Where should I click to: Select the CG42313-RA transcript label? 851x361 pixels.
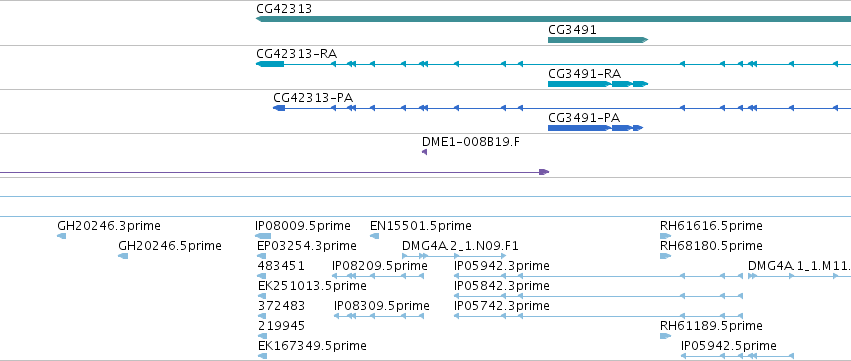pyautogui.click(x=296, y=54)
